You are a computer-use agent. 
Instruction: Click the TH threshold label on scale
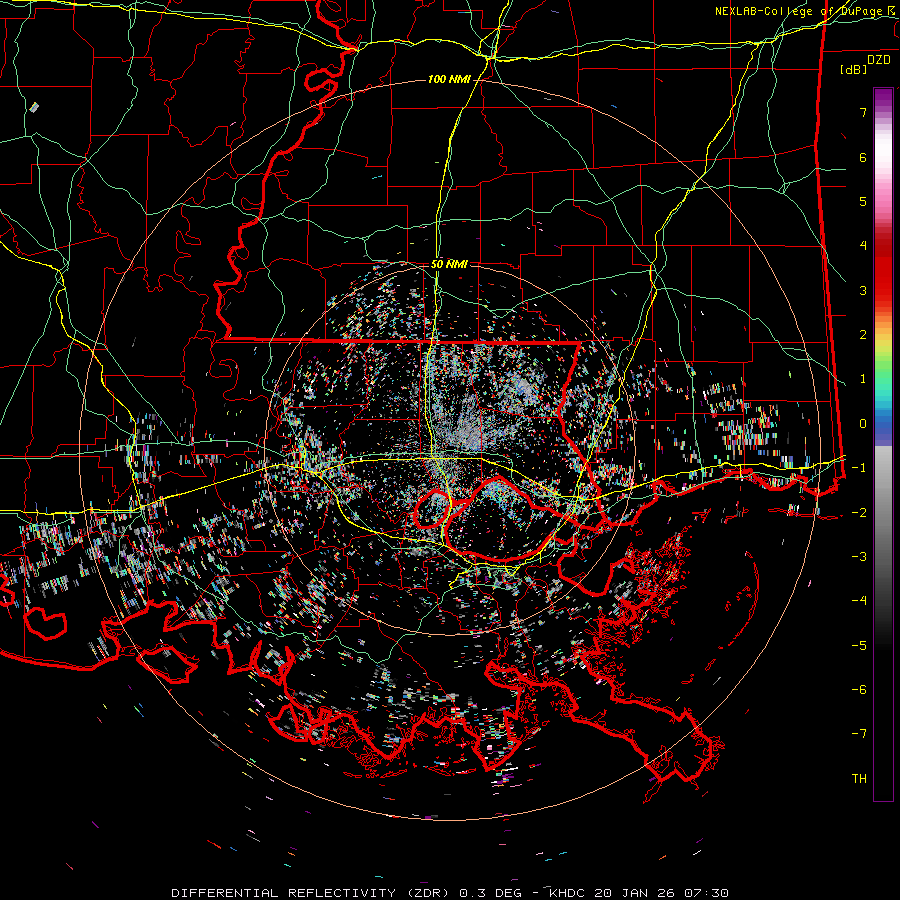click(859, 778)
